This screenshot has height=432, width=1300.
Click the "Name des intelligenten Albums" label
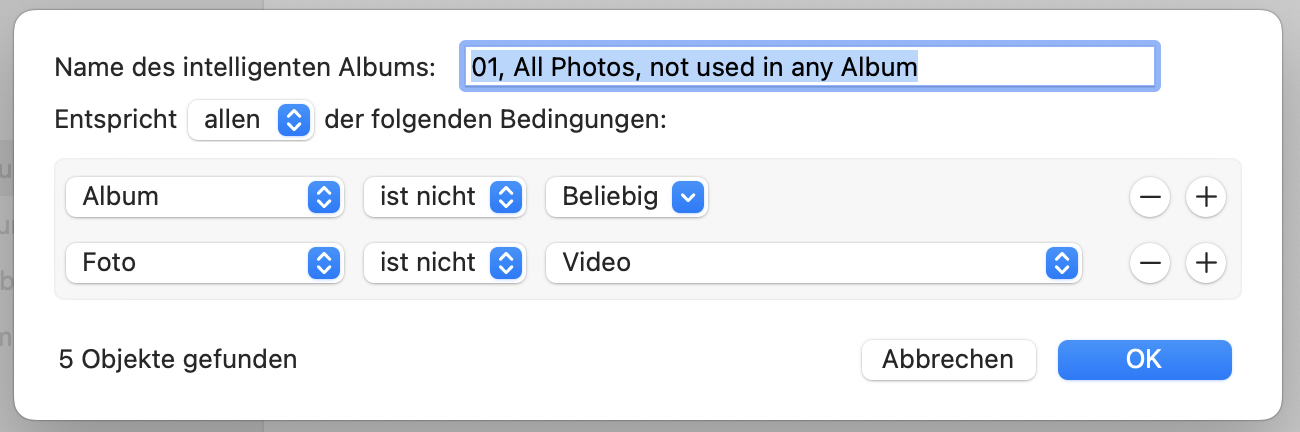(x=245, y=67)
